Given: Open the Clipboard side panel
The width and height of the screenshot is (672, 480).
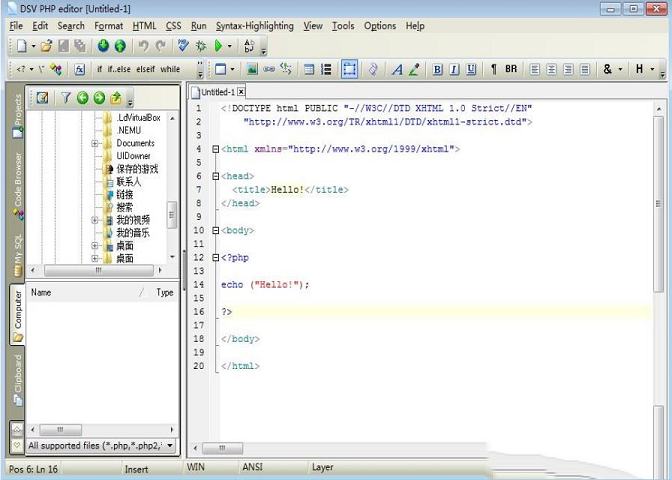Looking at the screenshot, I should click(18, 380).
